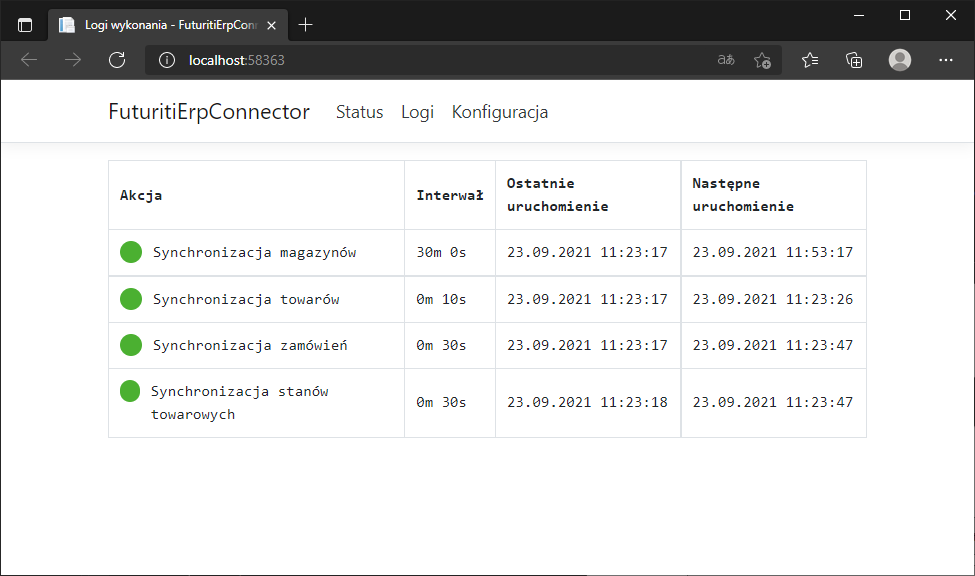This screenshot has height=576, width=975.
Task: Click the site information icon in address bar
Action: (x=167, y=60)
